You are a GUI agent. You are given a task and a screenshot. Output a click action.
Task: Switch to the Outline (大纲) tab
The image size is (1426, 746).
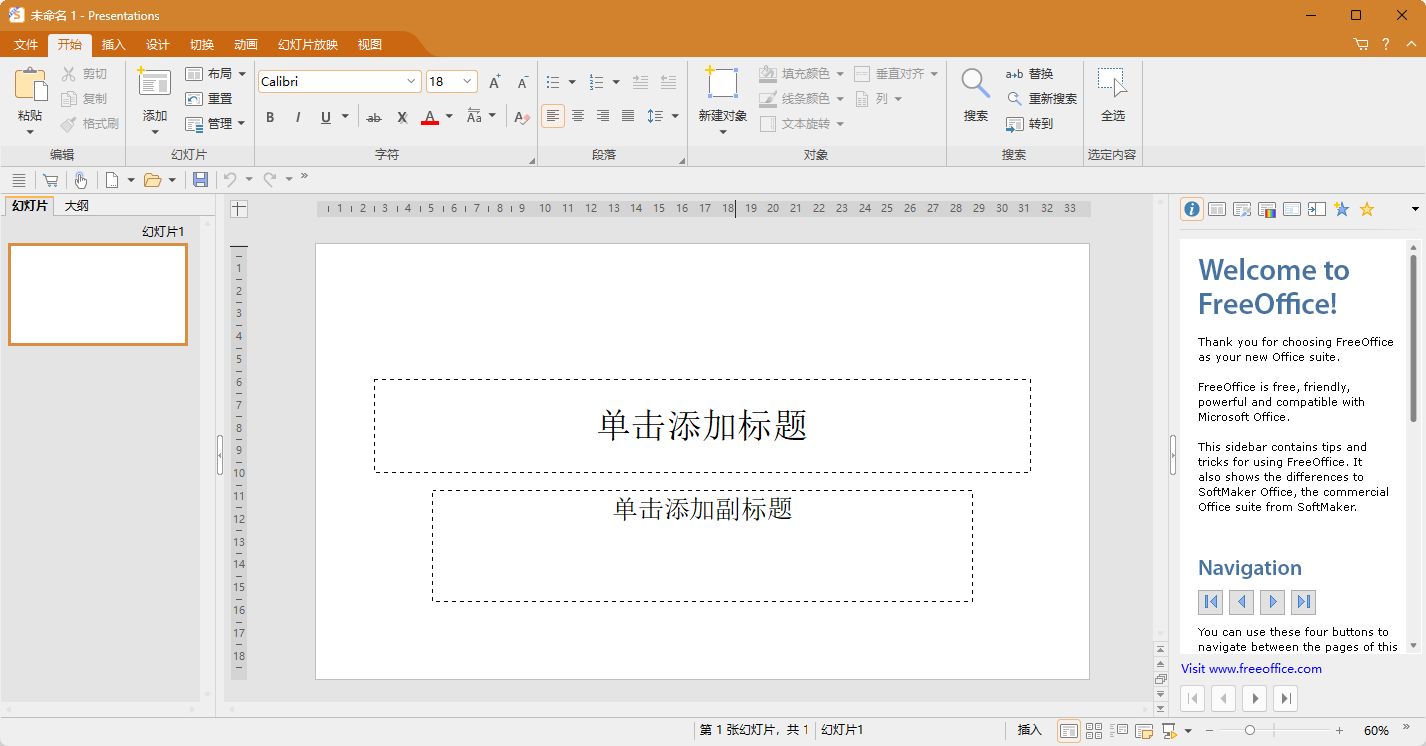click(77, 206)
